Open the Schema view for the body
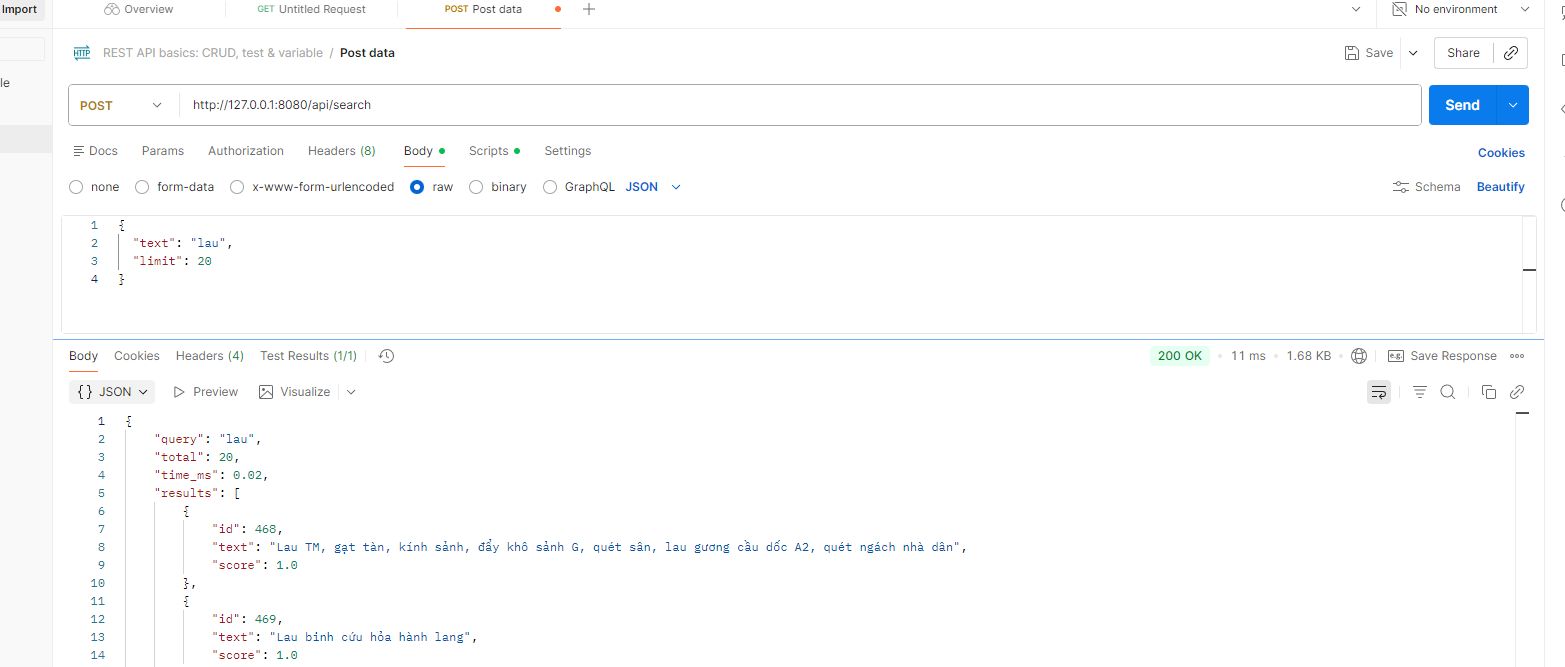This screenshot has height=667, width=1565. coord(1427,186)
